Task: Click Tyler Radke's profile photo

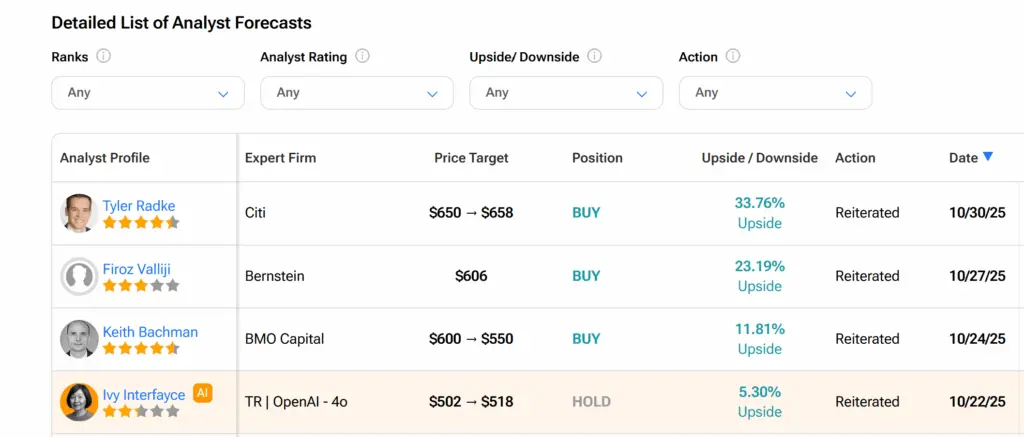Action: (78, 213)
